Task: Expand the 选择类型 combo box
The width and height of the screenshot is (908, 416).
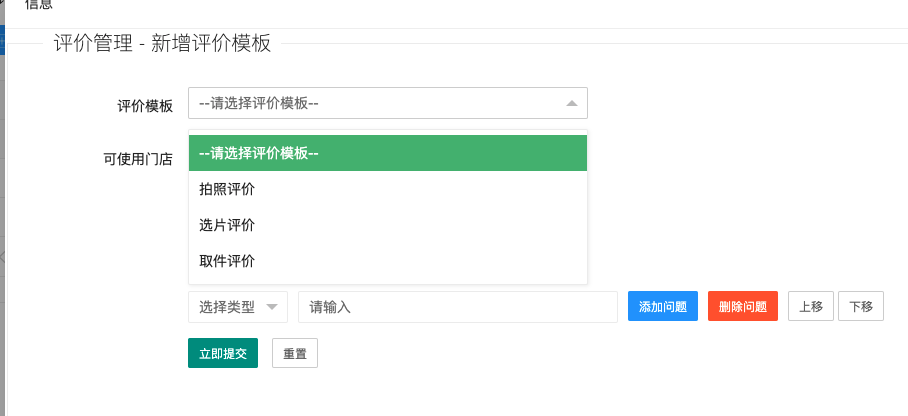Action: click(237, 307)
